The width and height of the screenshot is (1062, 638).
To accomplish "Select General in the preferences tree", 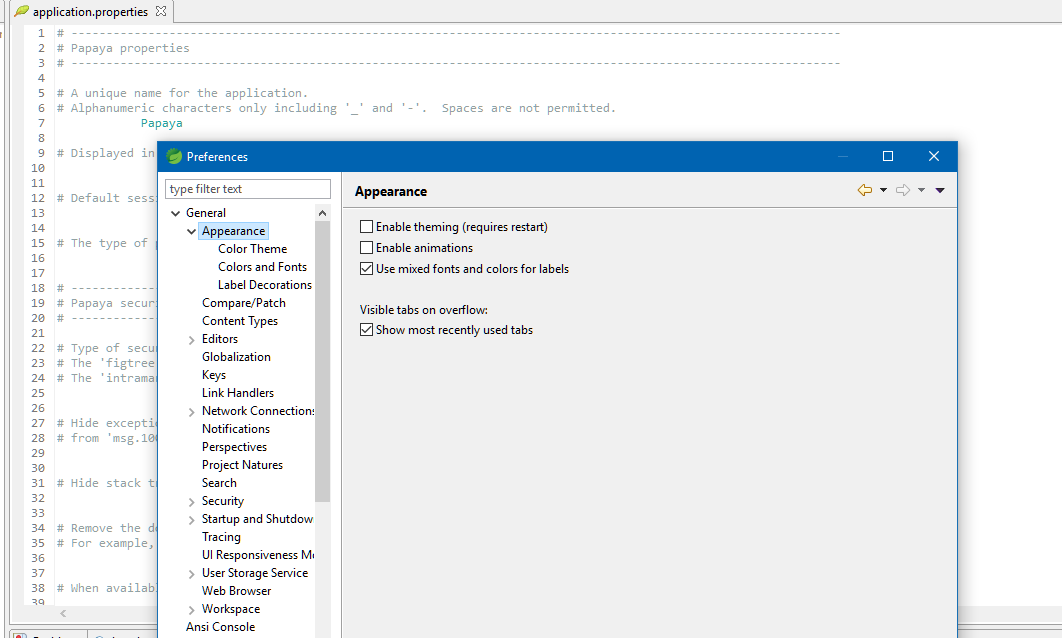I will (x=206, y=213).
